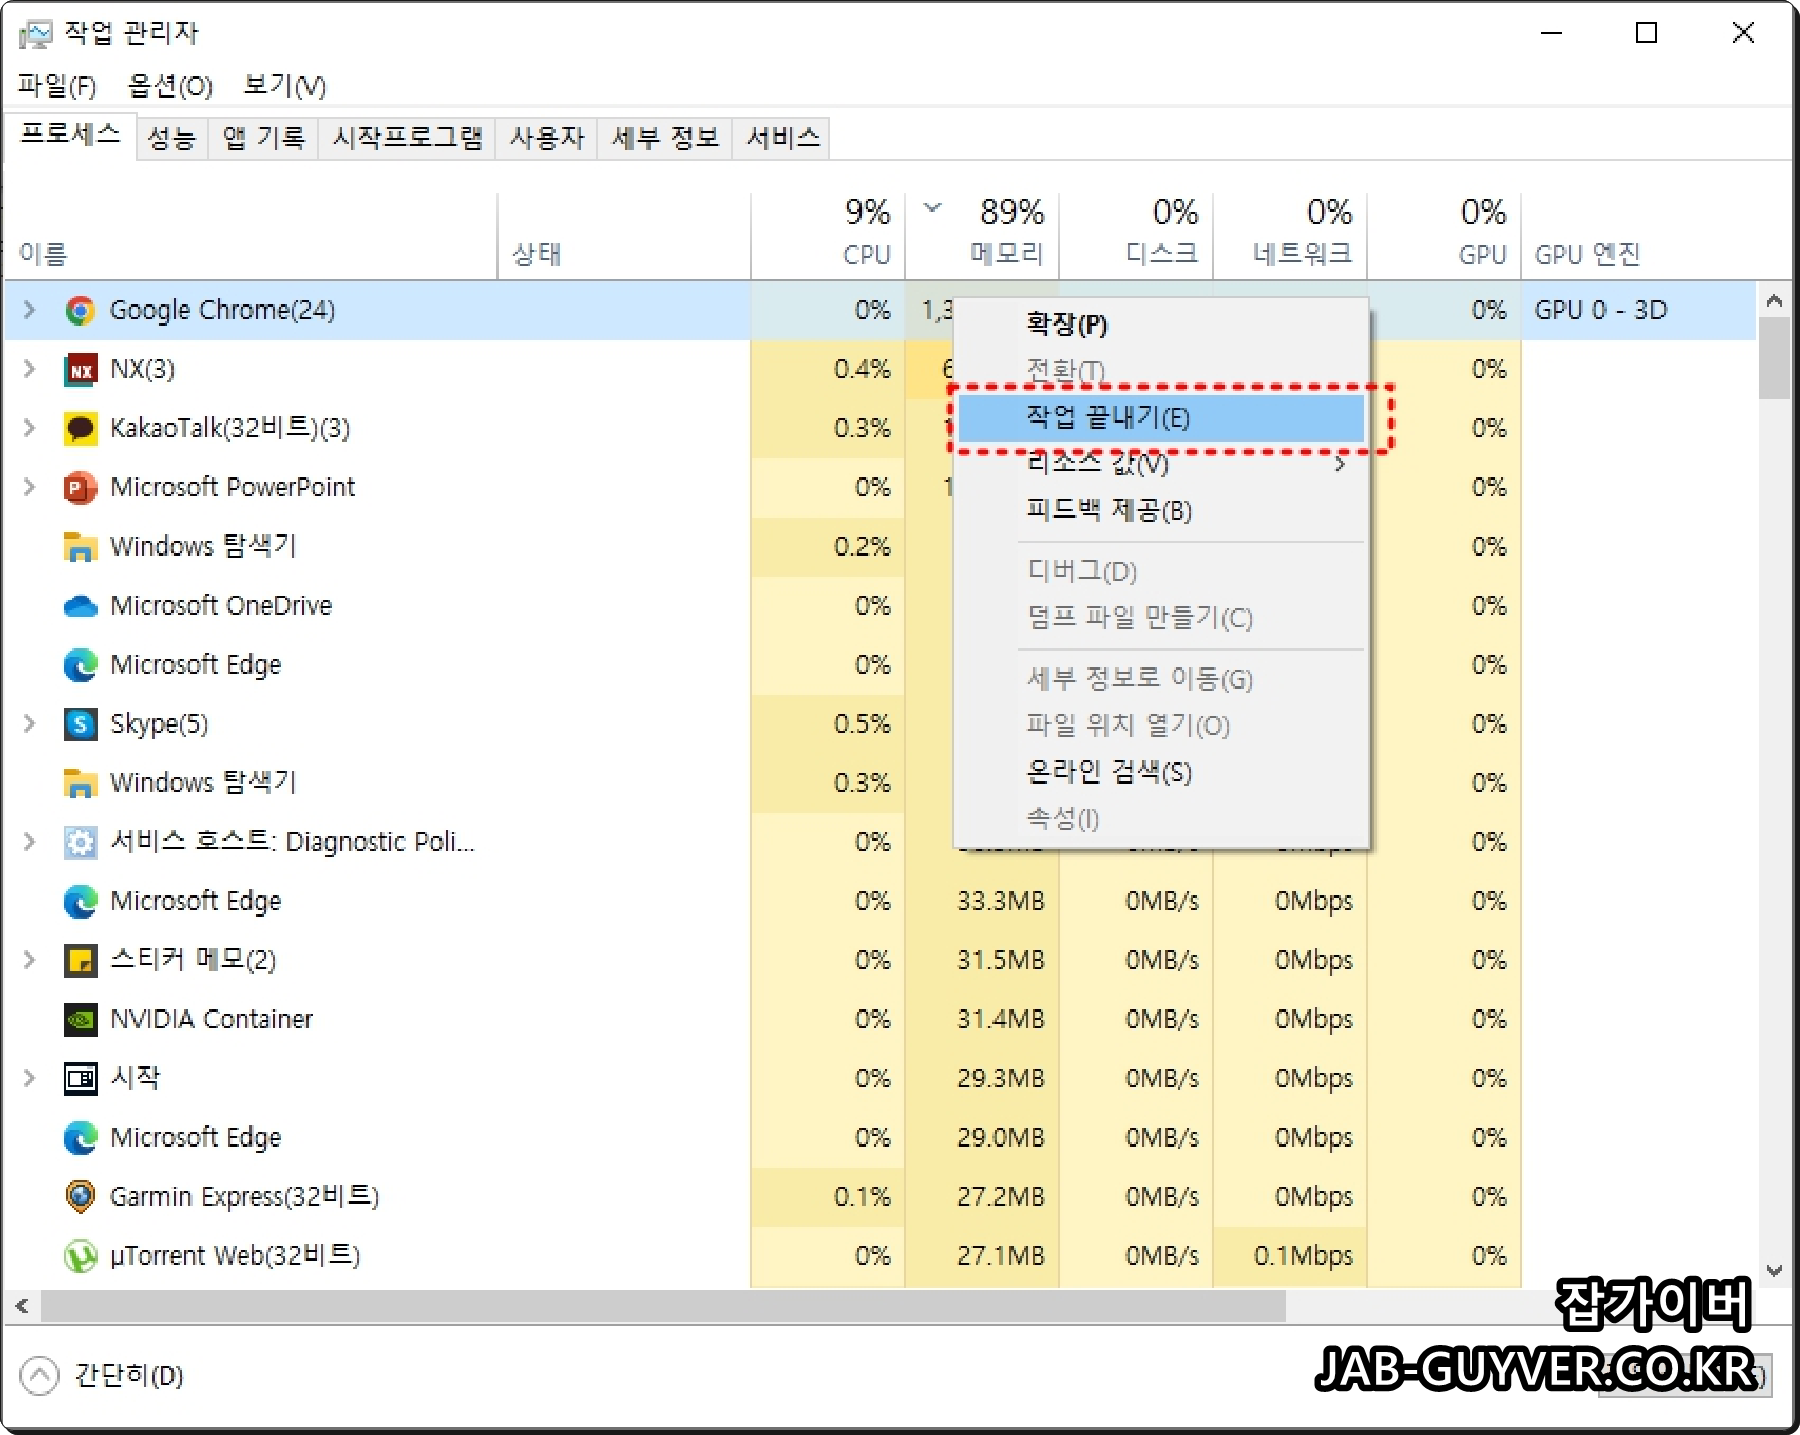
Task: Click the 서비스 호스트 gear icon
Action: [80, 842]
